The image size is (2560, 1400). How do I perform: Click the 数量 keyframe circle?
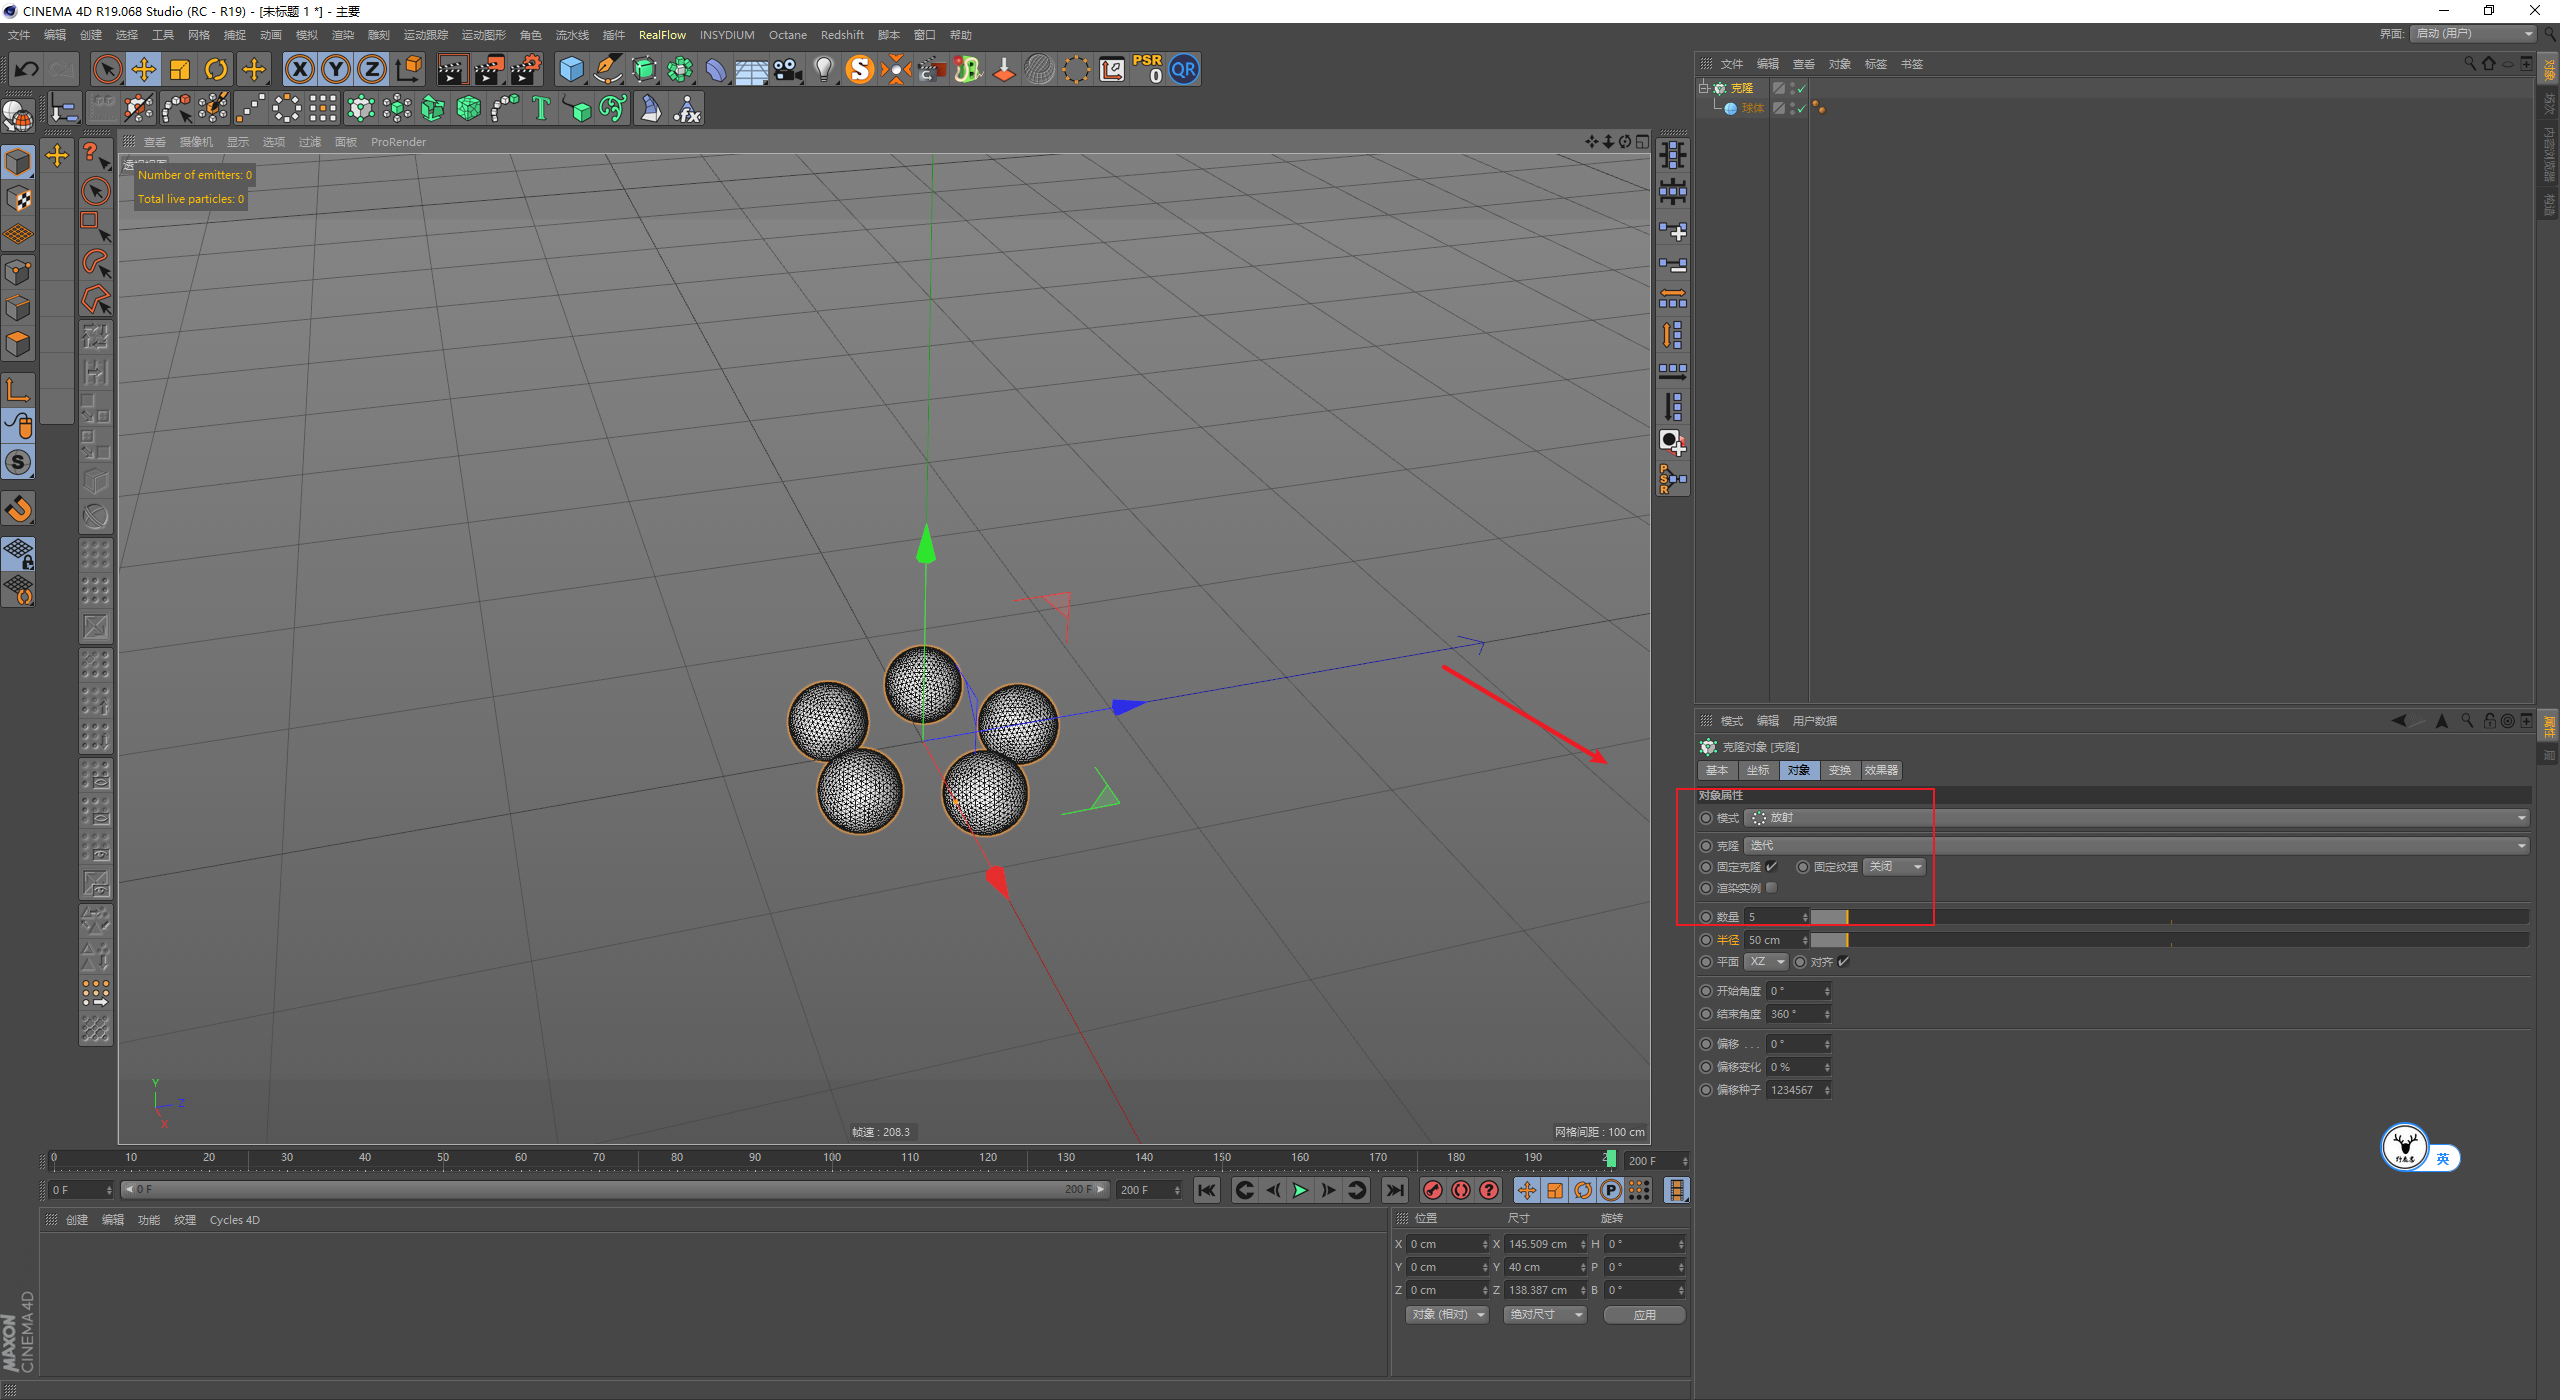[1706, 917]
